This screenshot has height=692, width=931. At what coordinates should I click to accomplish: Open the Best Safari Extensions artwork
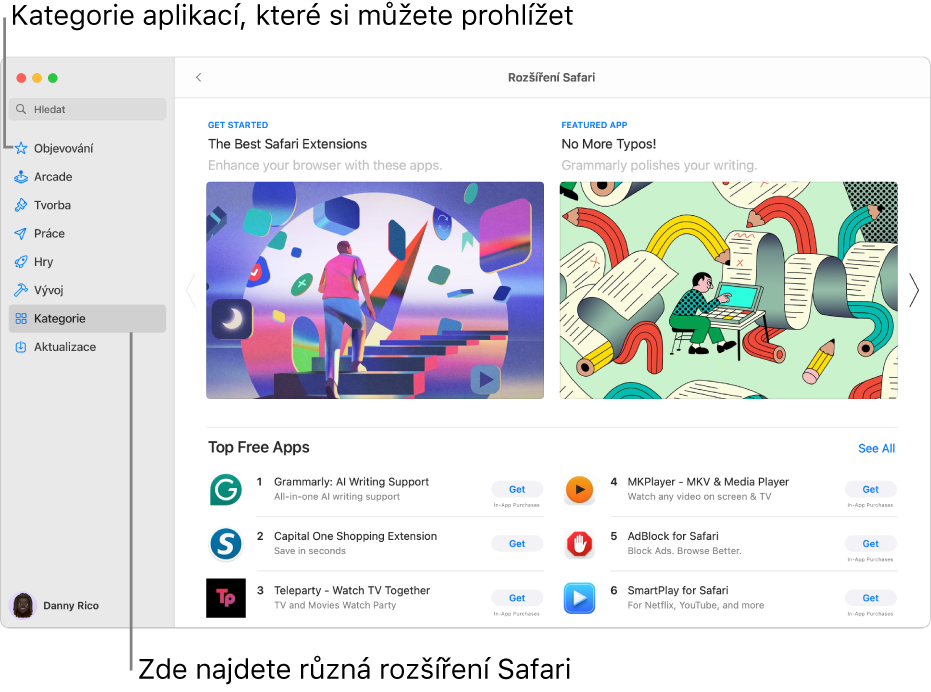coord(375,290)
